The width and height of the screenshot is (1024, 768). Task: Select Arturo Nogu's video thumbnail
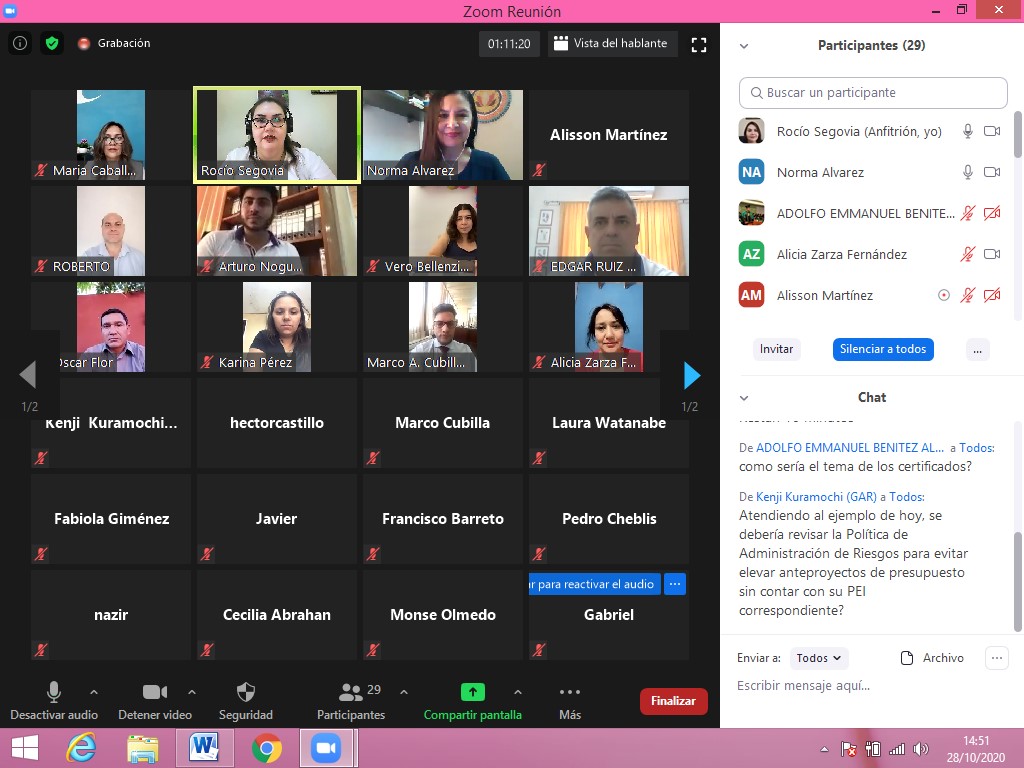tap(277, 231)
